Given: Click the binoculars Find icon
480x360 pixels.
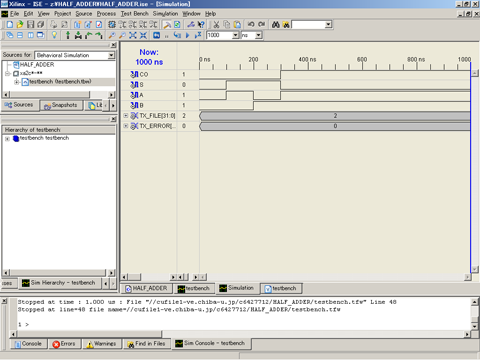Looking at the screenshot, I should [275, 24].
